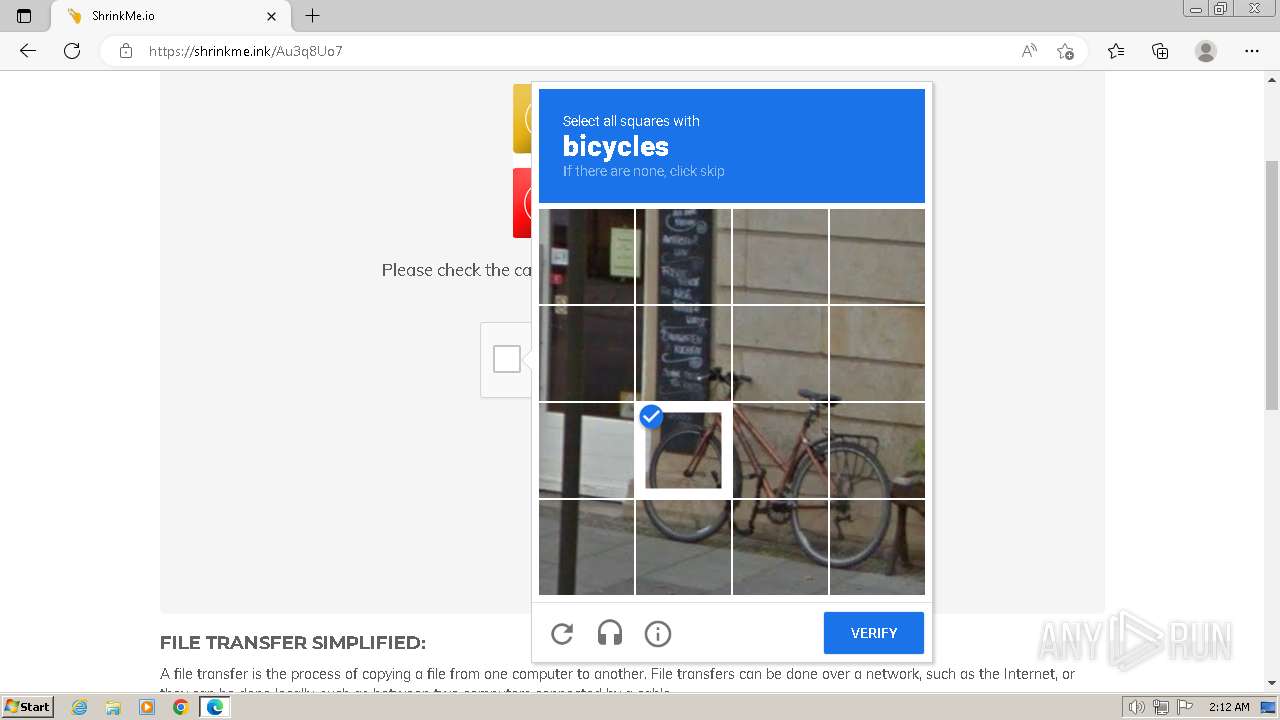Select top-left tile with shop door
Screen dimensions: 1280x720
click(587, 257)
